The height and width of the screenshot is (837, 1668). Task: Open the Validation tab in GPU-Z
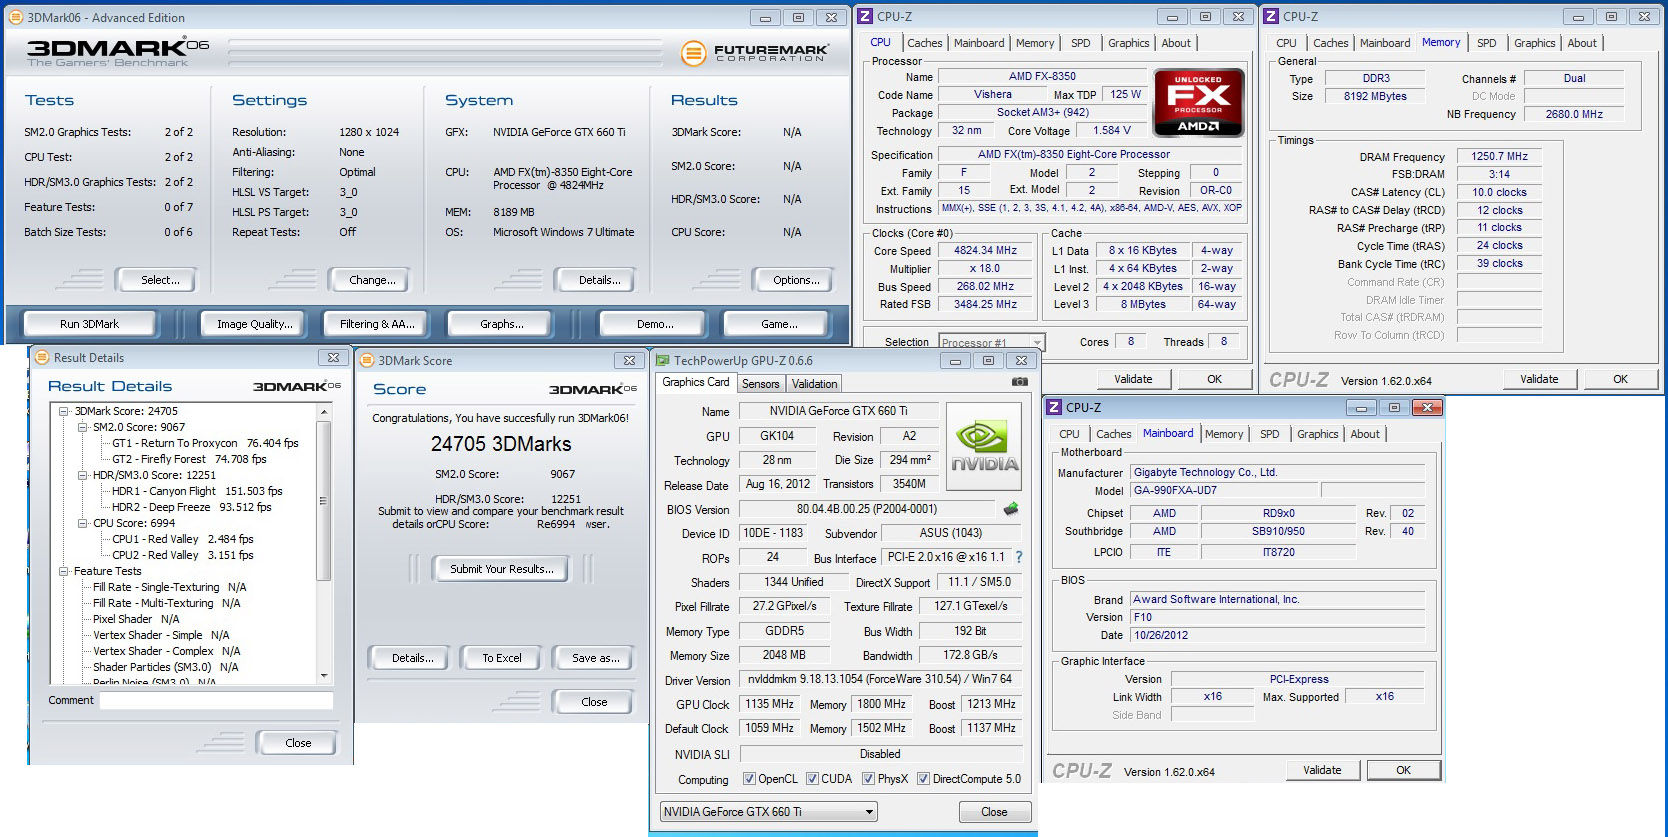pos(814,384)
